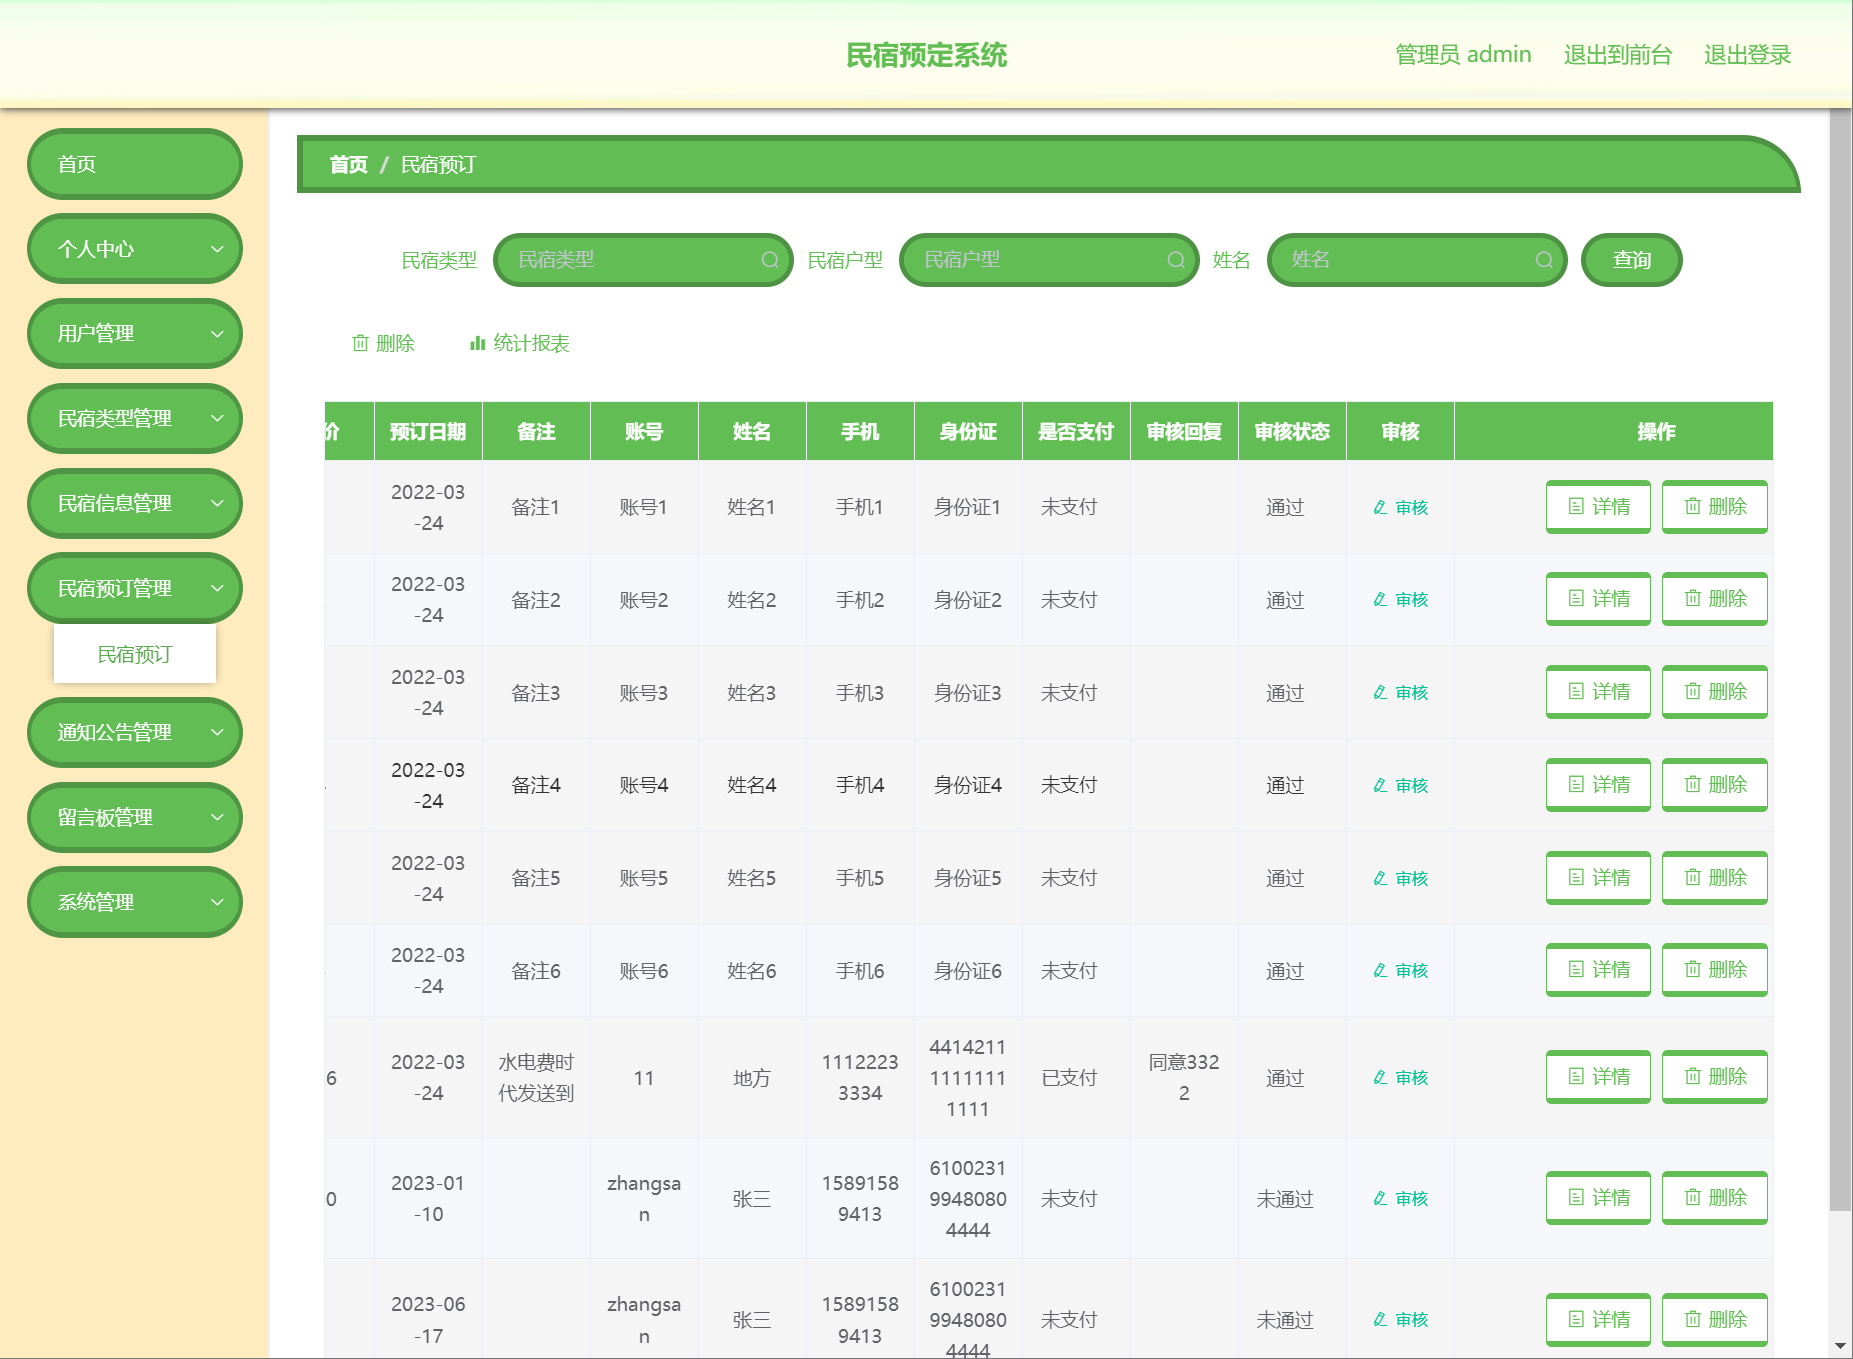Expand 民宿信息管理 sidebar menu

(x=135, y=503)
